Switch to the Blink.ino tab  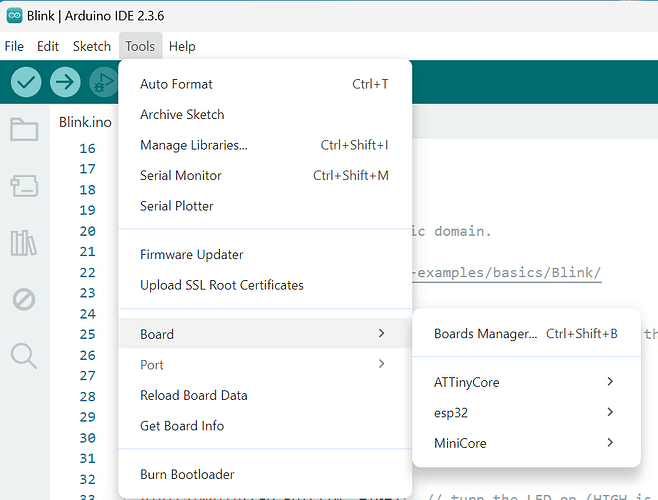coord(85,123)
